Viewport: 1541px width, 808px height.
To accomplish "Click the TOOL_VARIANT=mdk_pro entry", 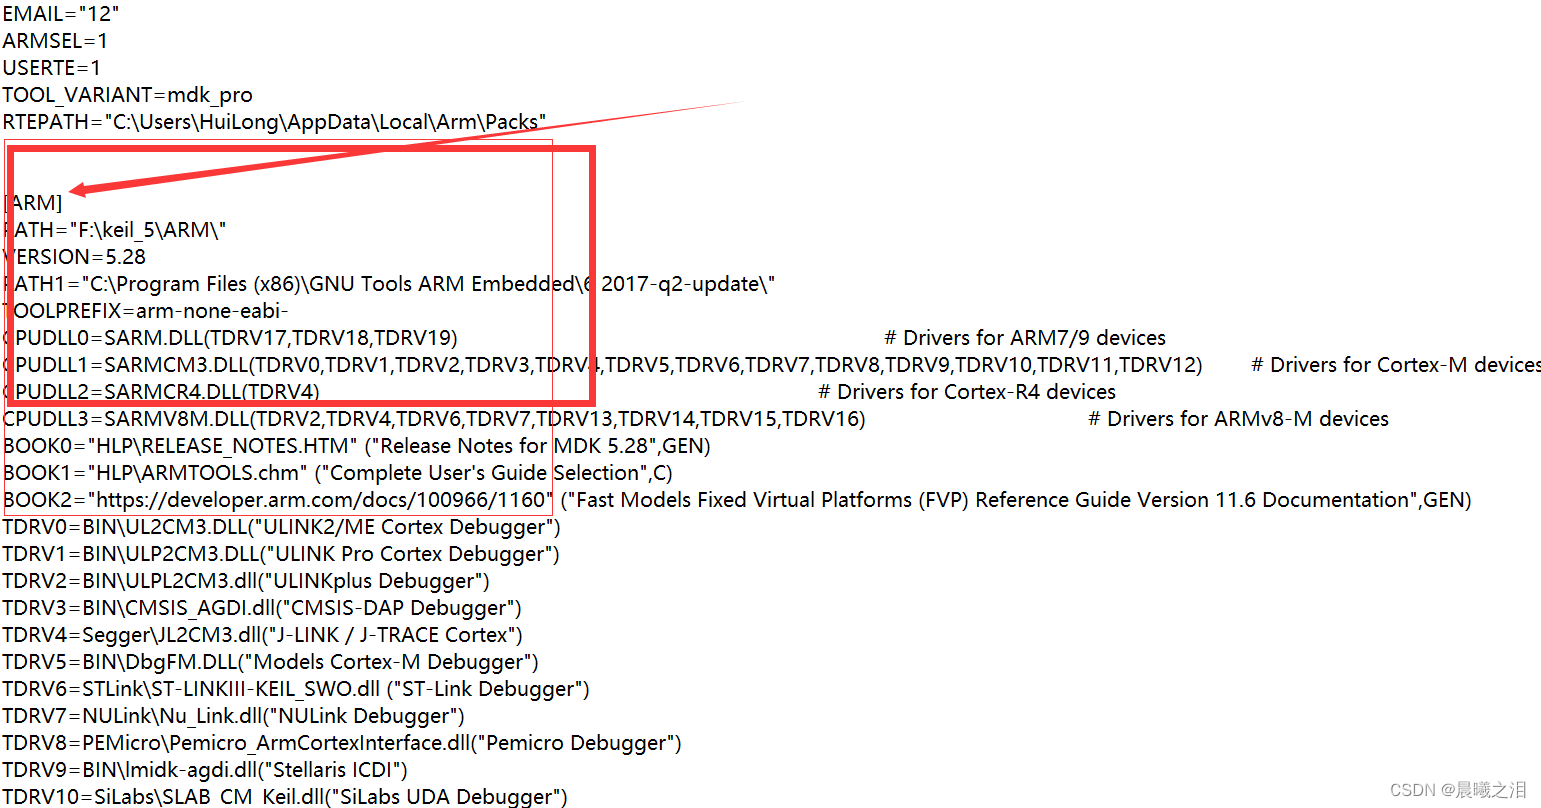I will [127, 95].
